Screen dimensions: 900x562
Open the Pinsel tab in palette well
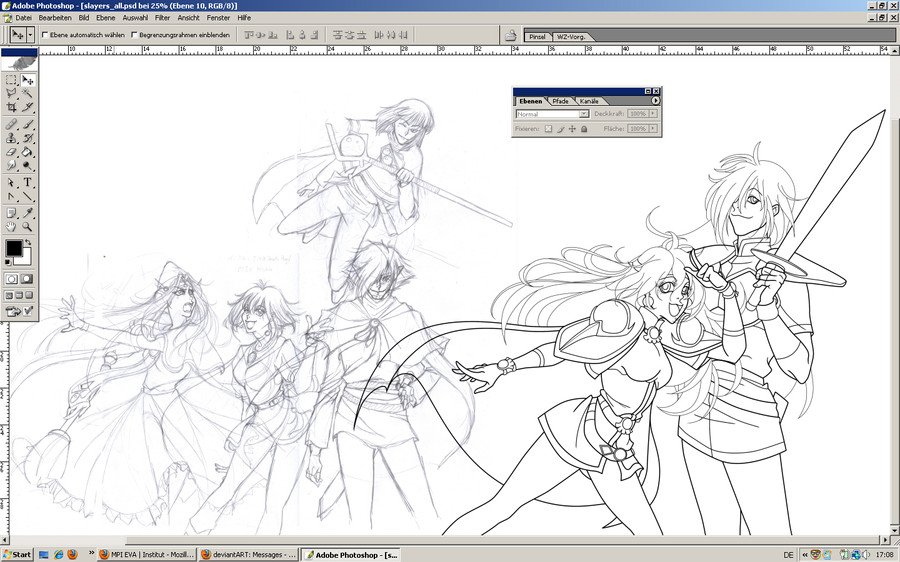coord(537,37)
